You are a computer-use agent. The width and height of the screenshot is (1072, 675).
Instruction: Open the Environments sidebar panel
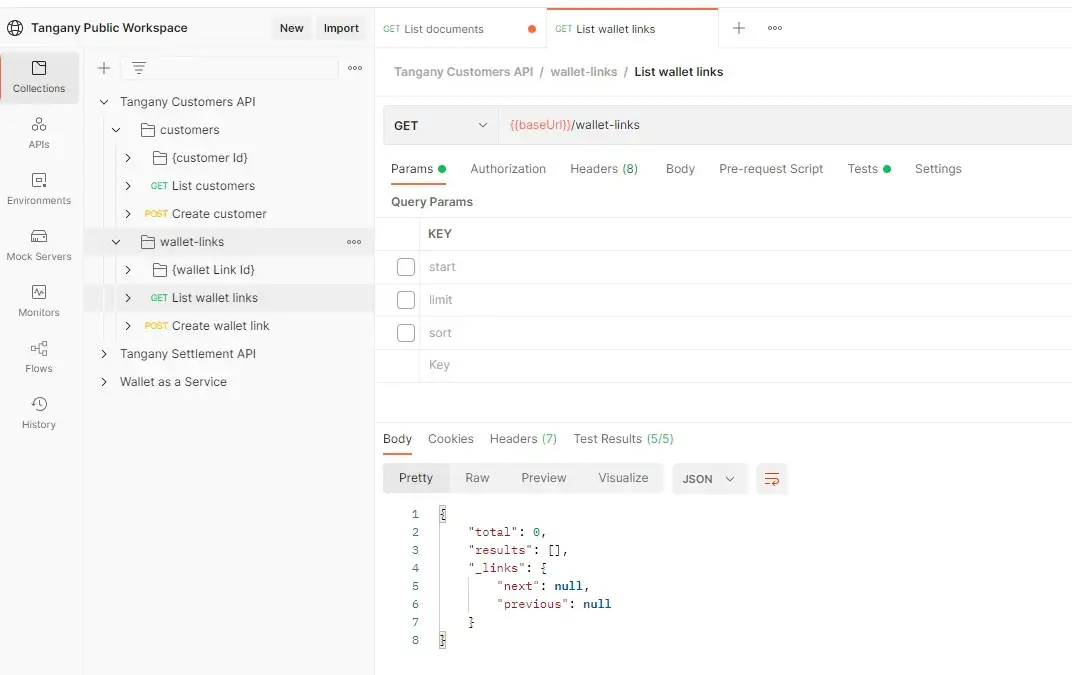tap(39, 189)
